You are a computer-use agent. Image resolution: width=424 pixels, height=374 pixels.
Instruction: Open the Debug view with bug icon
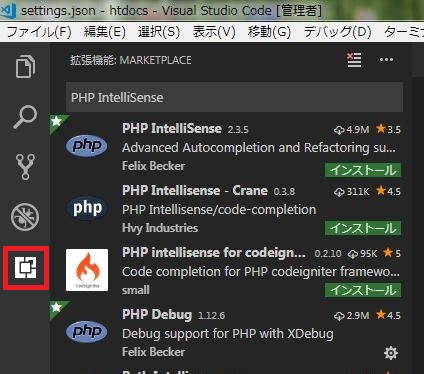(25, 217)
